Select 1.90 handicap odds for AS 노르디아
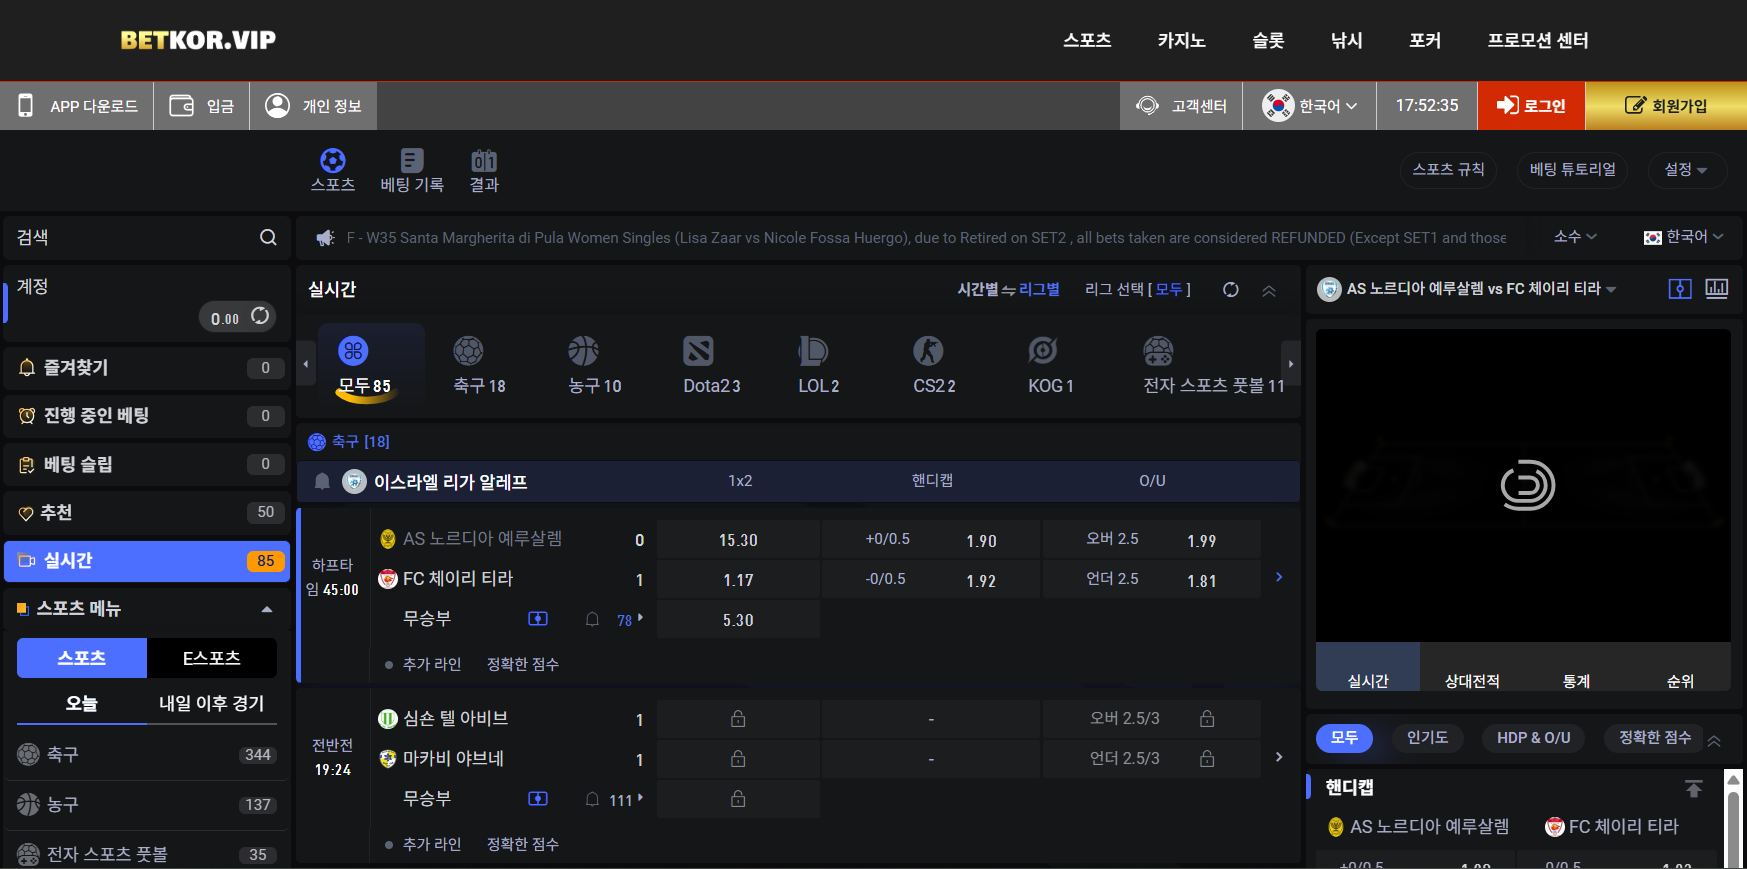Image resolution: width=1747 pixels, height=869 pixels. click(x=980, y=540)
